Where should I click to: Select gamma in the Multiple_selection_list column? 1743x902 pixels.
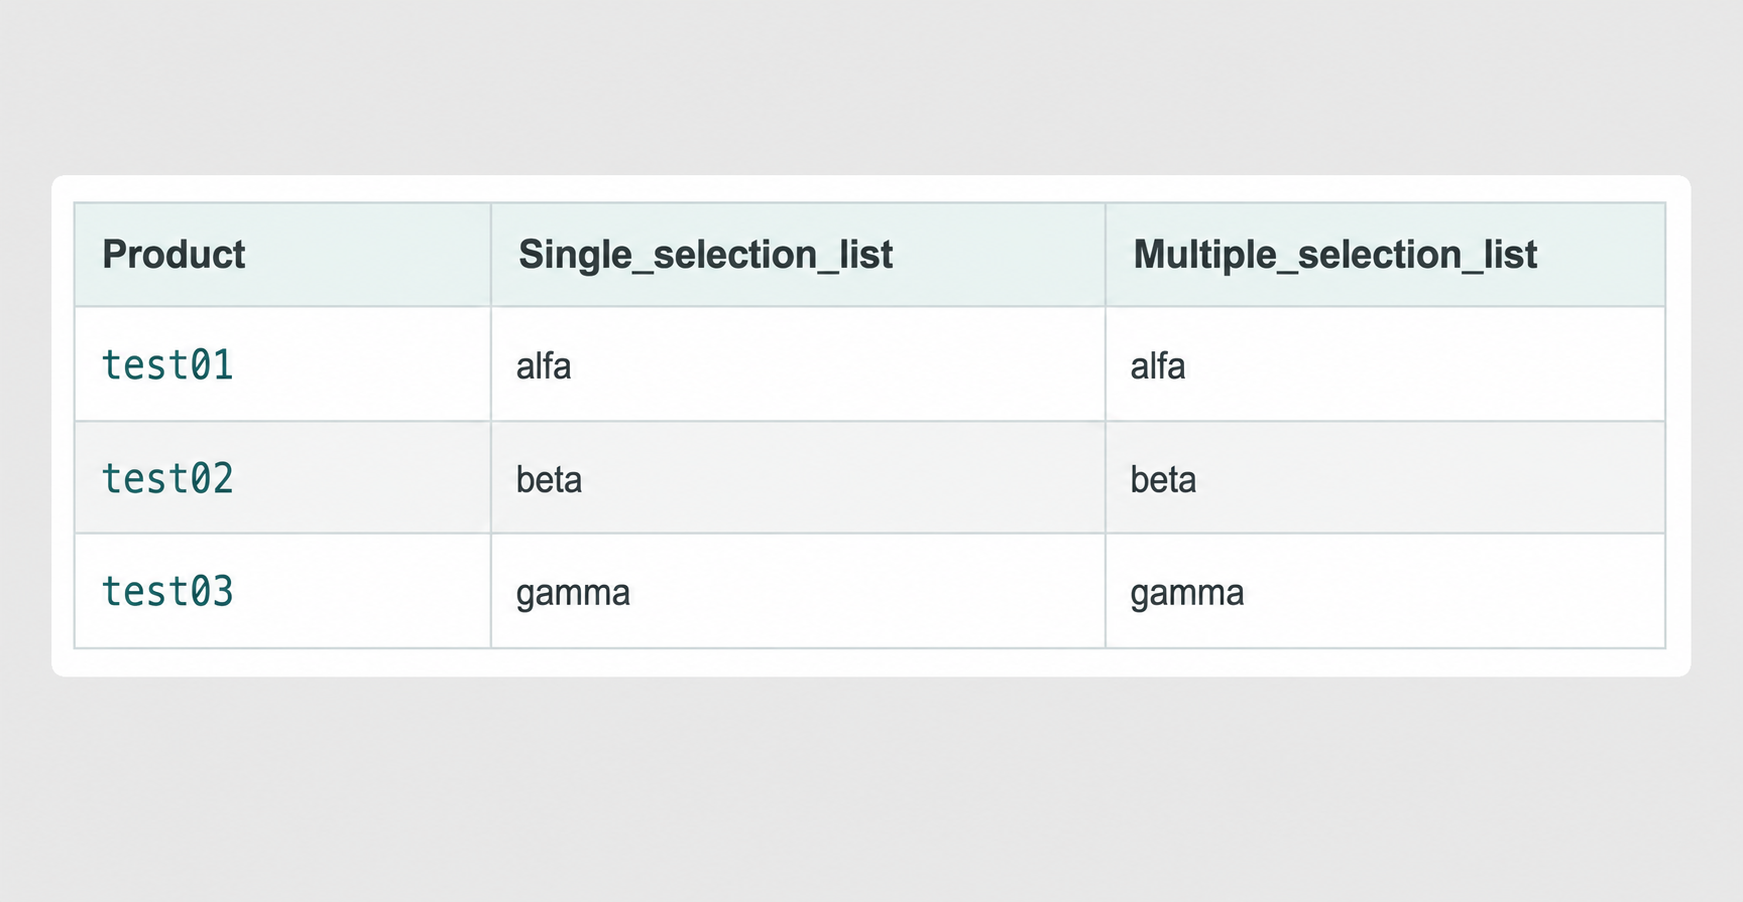(x=1187, y=594)
